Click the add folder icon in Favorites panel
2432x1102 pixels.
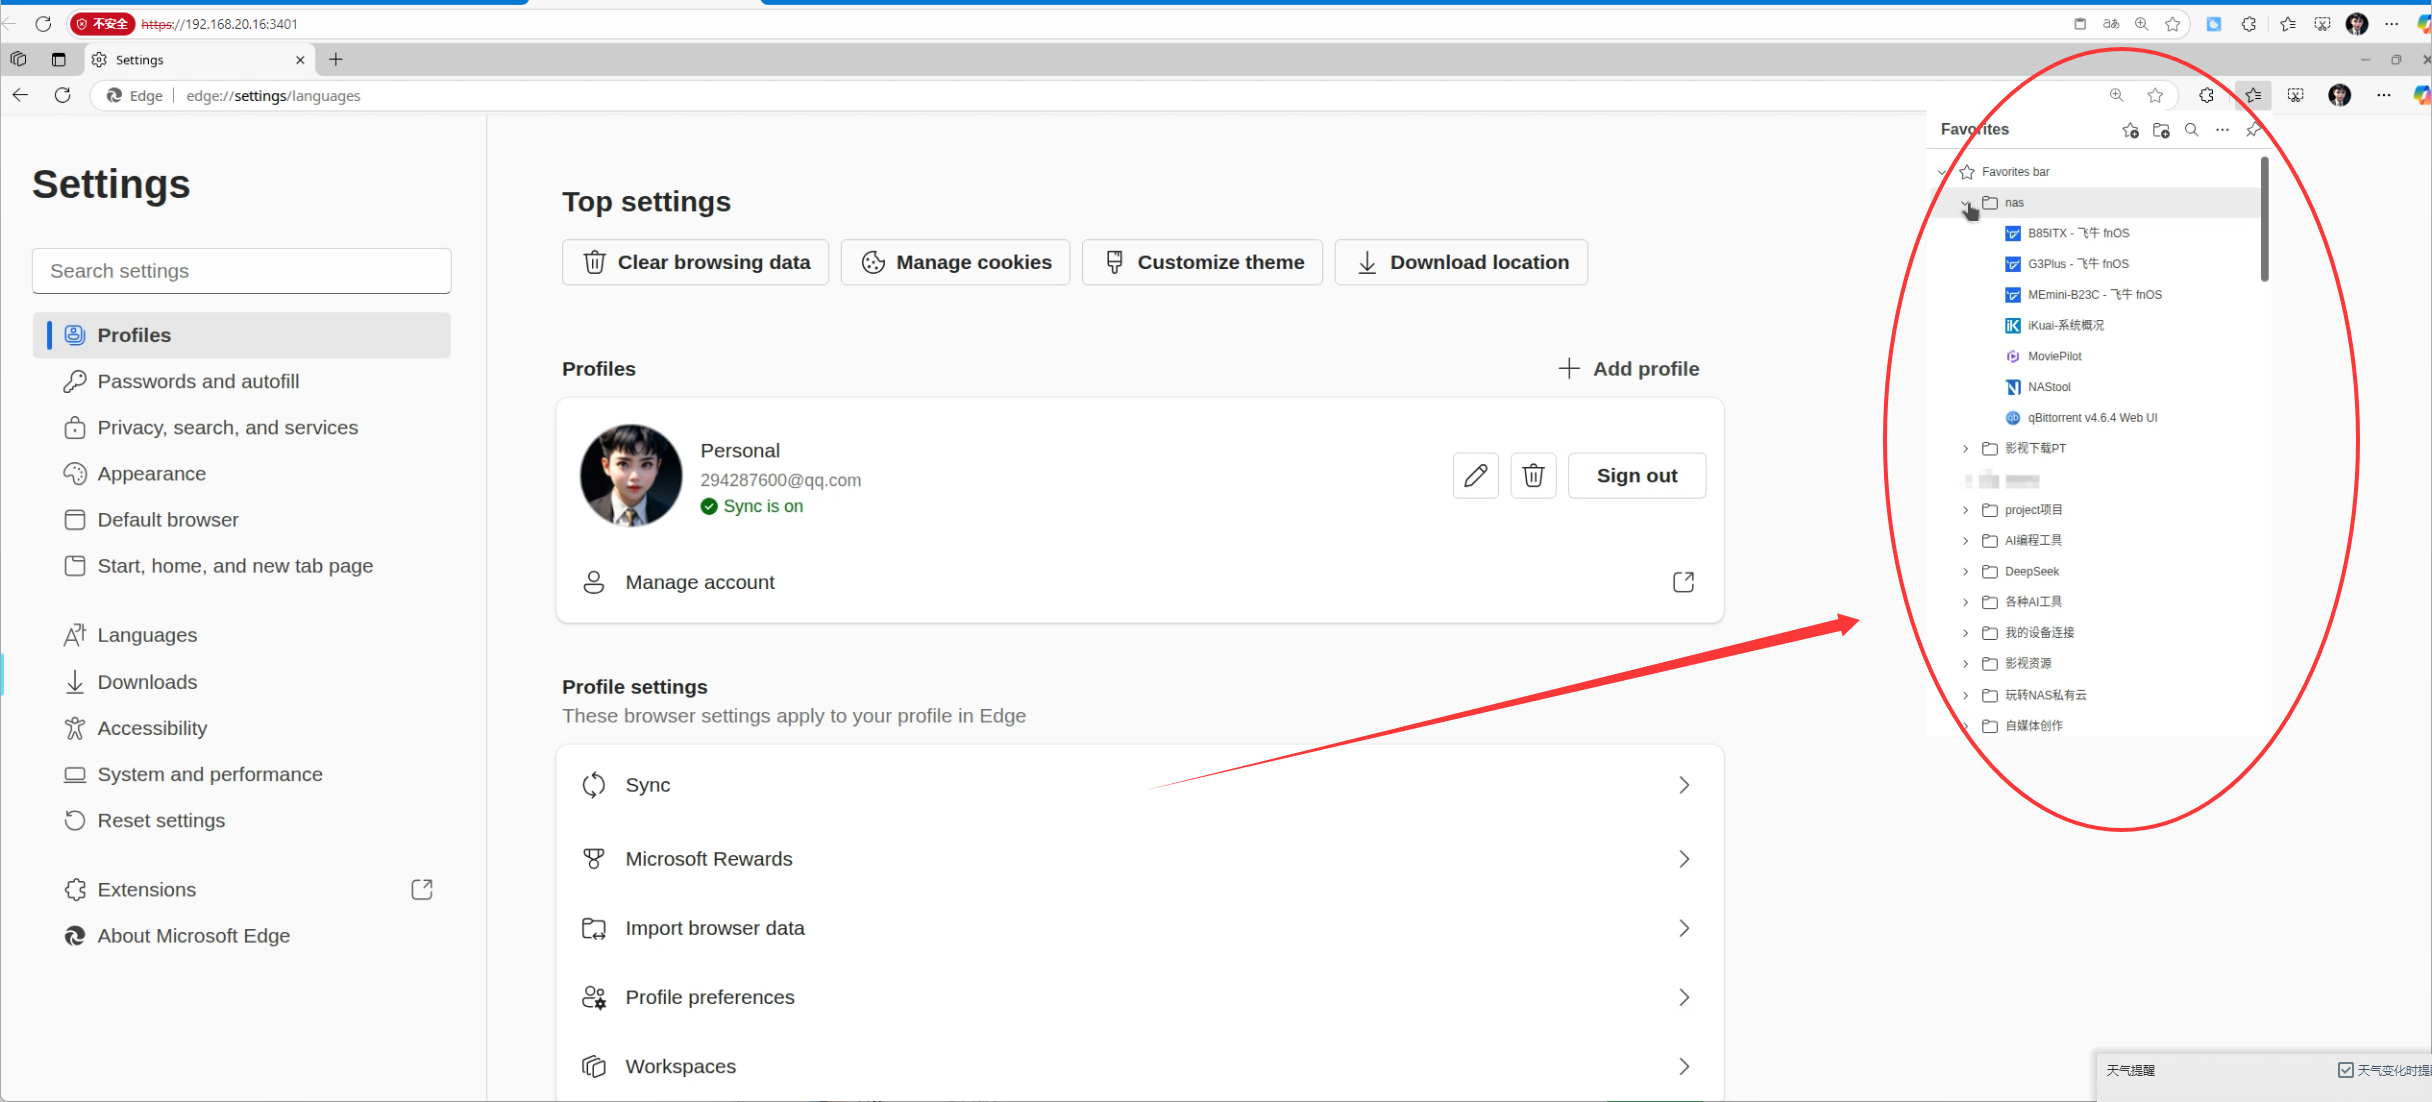(2161, 130)
